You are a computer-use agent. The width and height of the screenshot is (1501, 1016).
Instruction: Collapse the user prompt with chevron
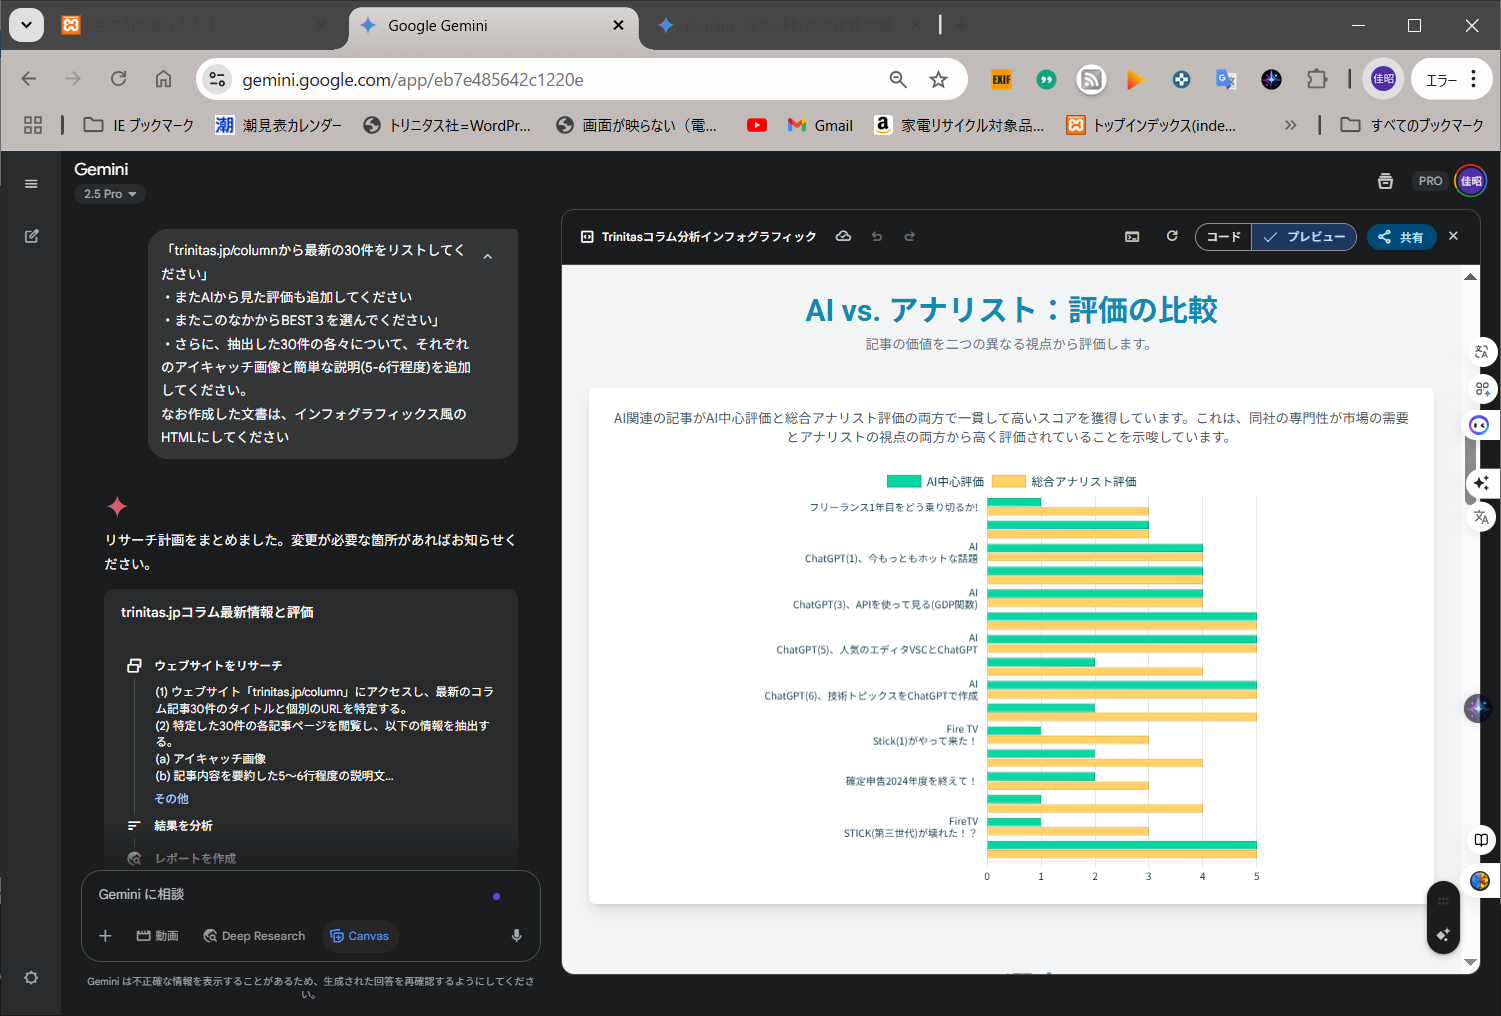click(488, 257)
